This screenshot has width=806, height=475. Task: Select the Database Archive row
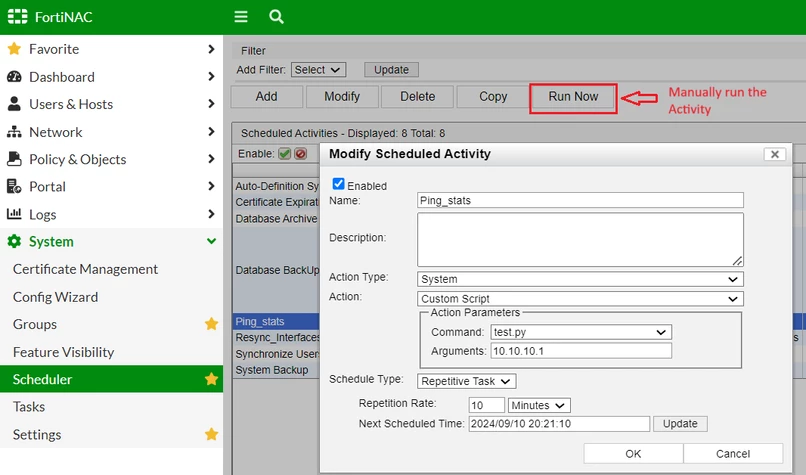[276, 218]
